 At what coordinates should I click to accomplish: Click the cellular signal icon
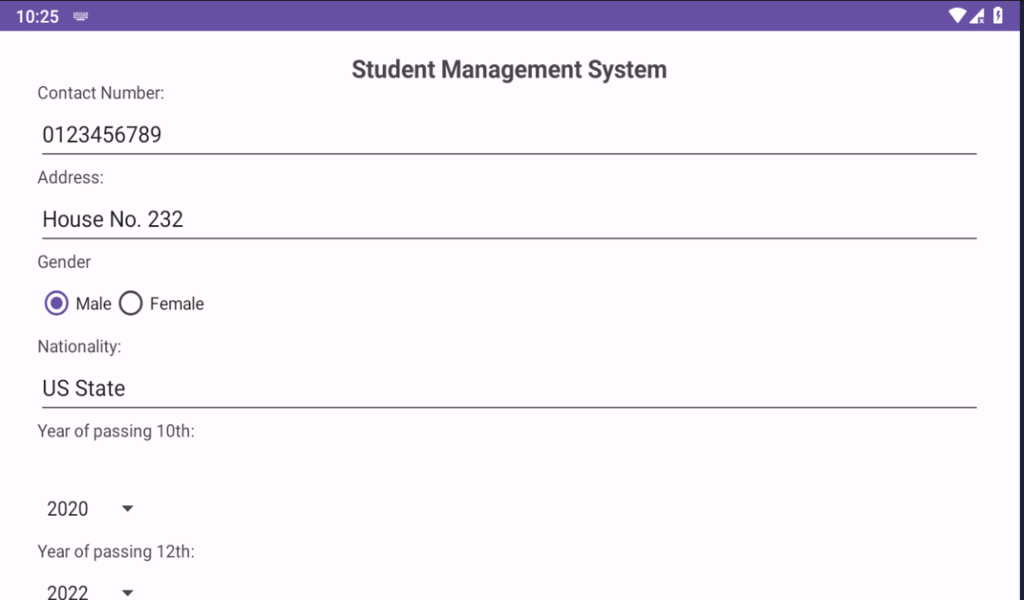click(x=975, y=15)
